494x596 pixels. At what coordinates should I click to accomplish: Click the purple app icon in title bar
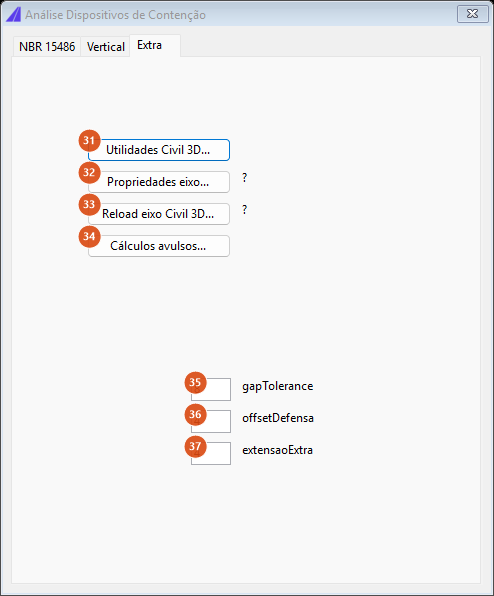14,15
